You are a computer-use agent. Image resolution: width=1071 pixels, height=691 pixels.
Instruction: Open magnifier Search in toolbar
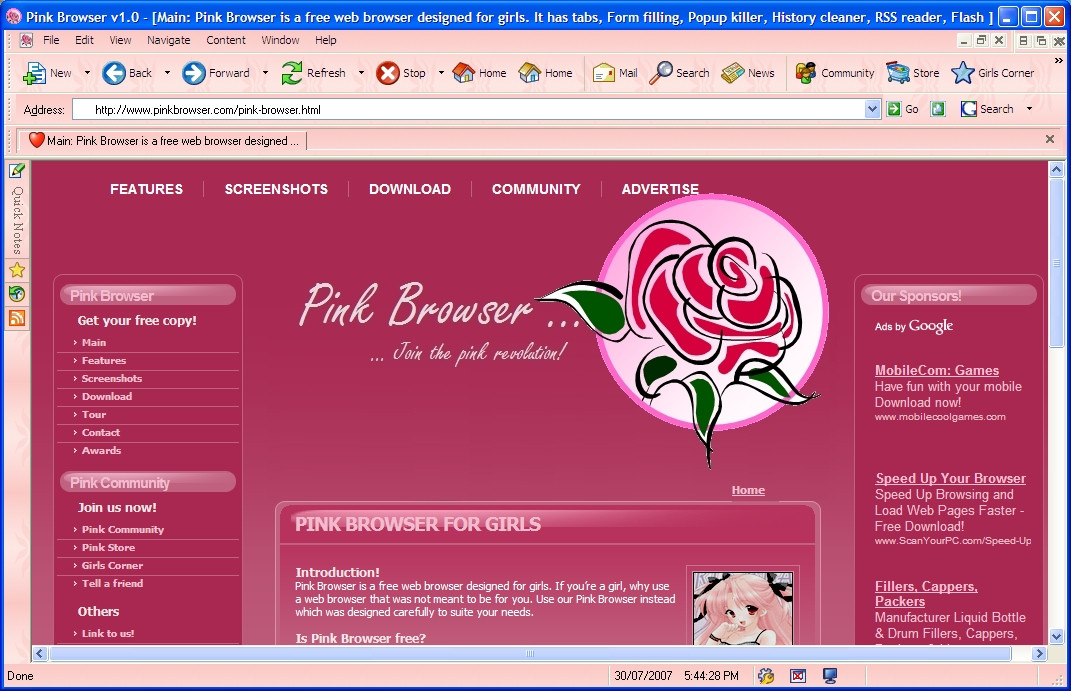(x=679, y=73)
